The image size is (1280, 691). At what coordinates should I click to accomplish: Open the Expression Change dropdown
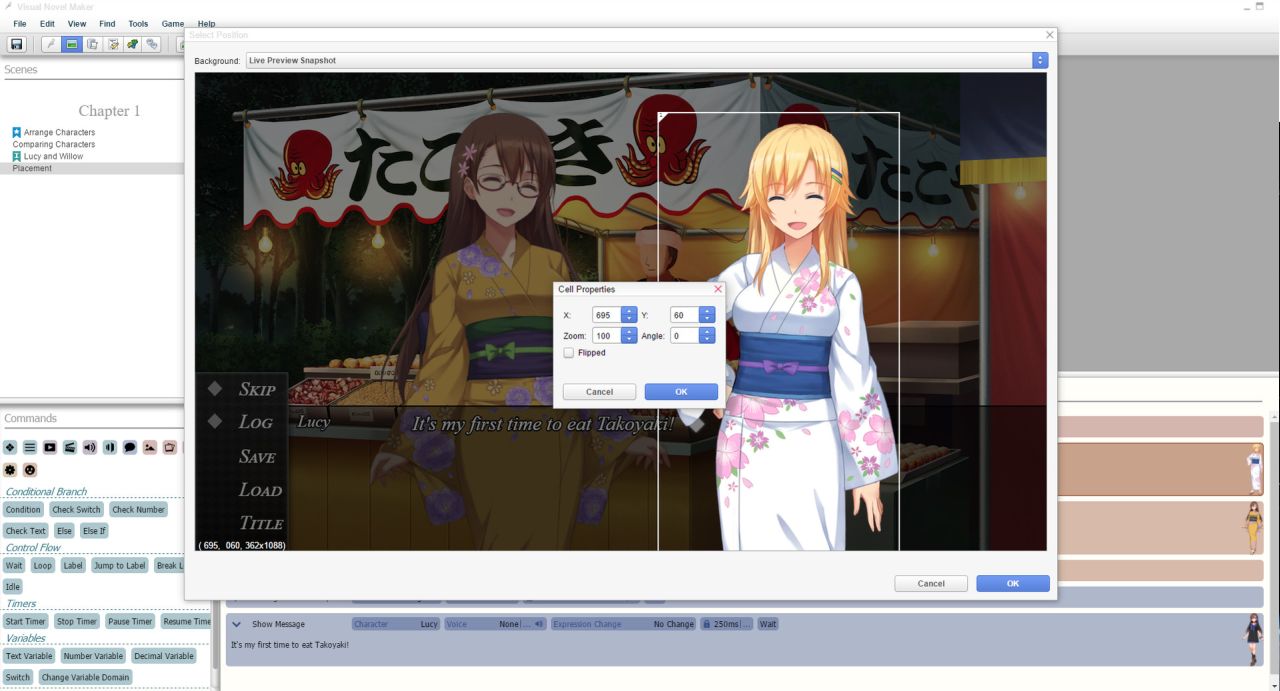(x=623, y=624)
